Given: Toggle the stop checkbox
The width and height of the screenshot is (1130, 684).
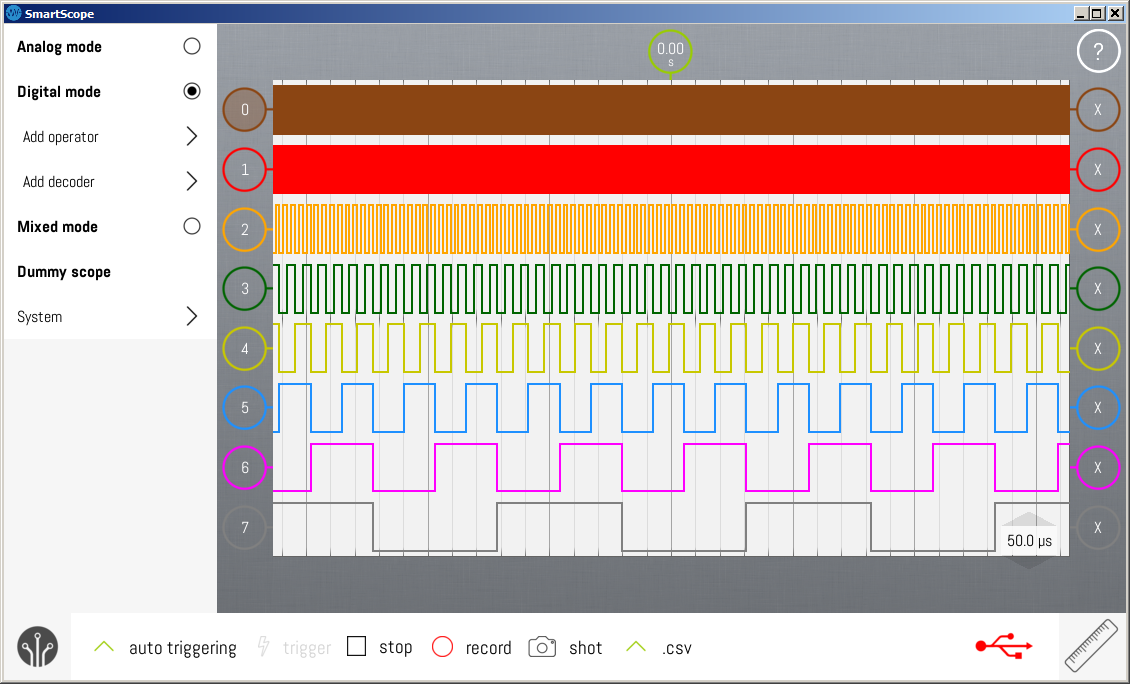Looking at the screenshot, I should coord(357,646).
